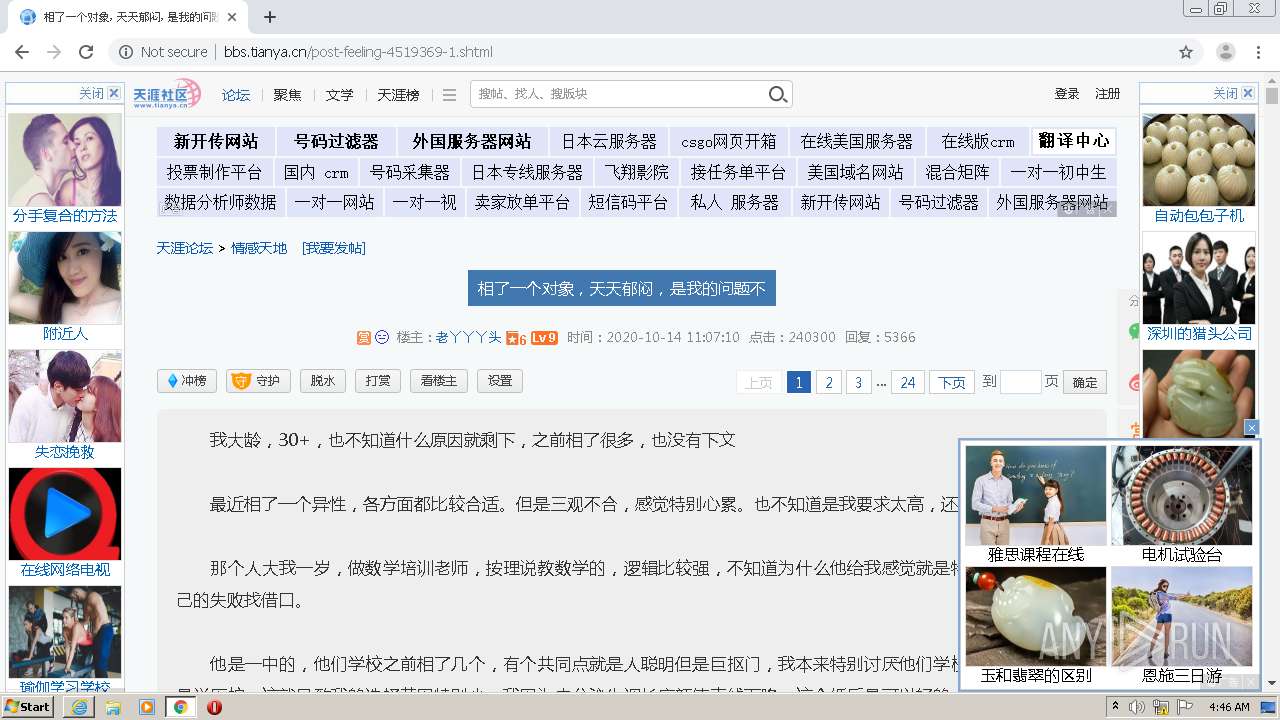Open the 天涯榜 navigation item
This screenshot has height=720, width=1280.
398,95
